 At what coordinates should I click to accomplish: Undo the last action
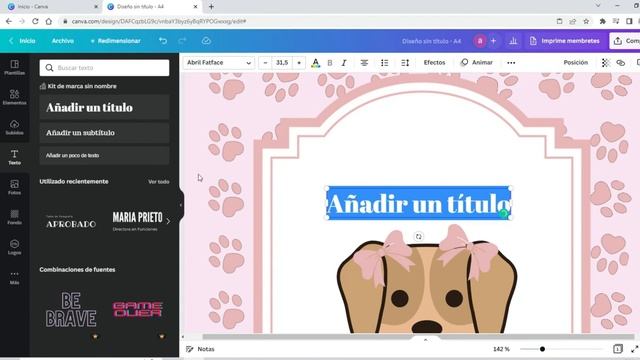[163, 41]
